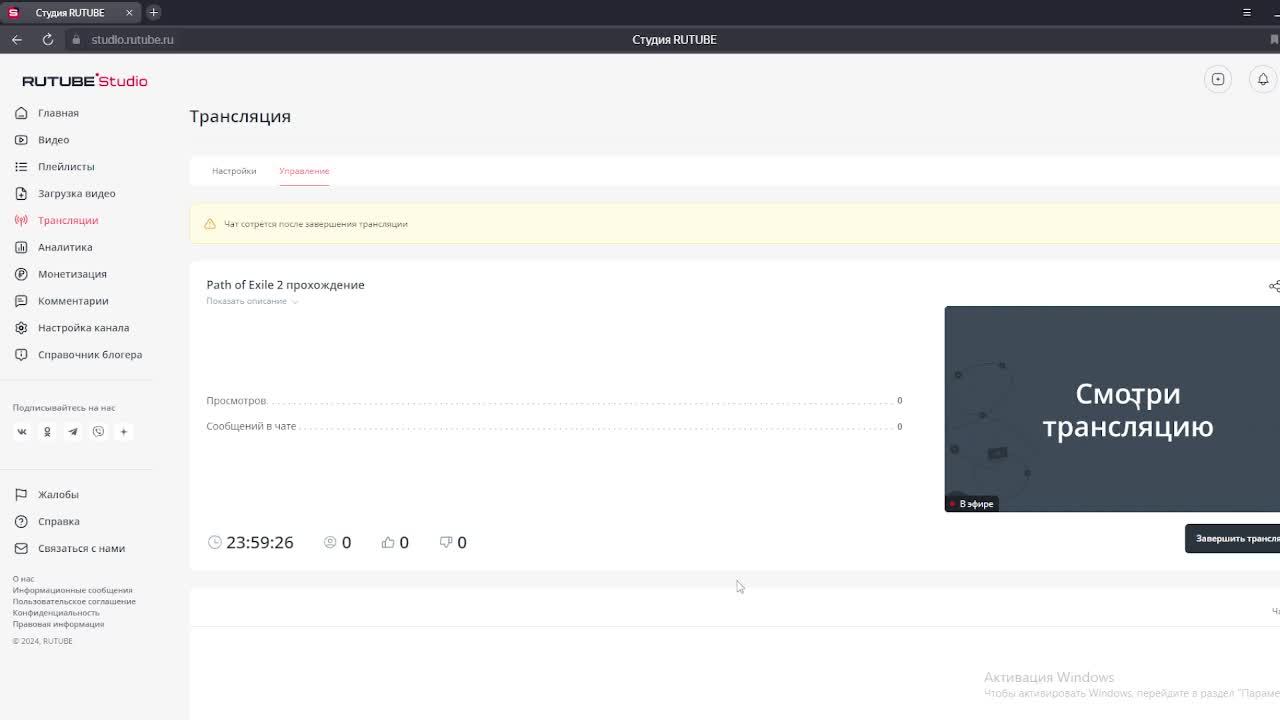Viewport: 1280px width, 720px height.
Task: Click the Жалобы flag icon
Action: click(21, 495)
